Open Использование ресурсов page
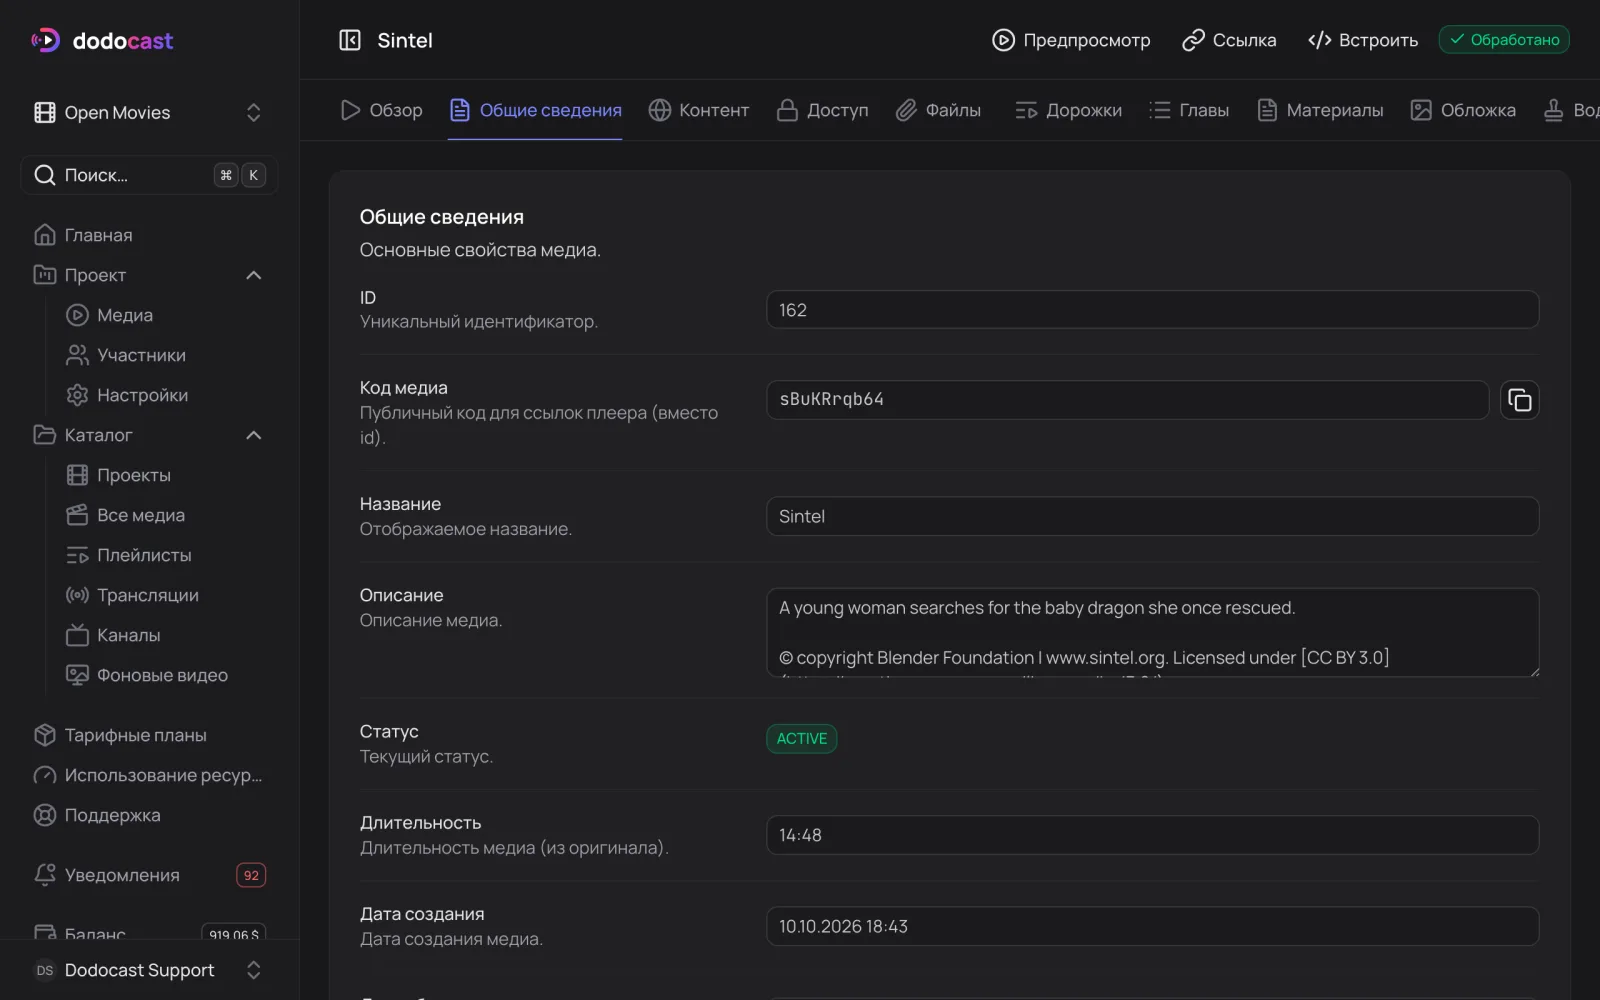This screenshot has width=1600, height=1000. (149, 775)
